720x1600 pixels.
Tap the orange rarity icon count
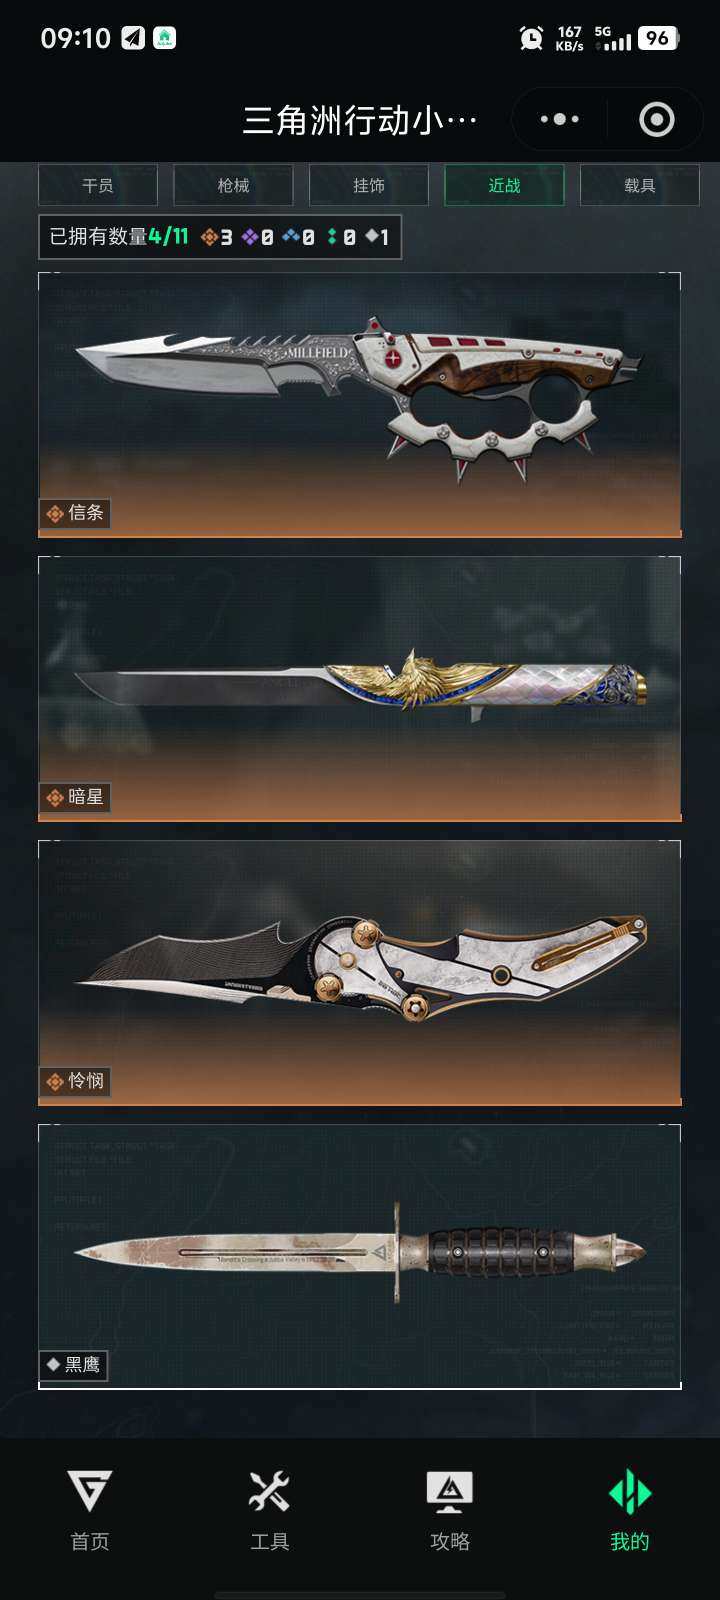217,237
